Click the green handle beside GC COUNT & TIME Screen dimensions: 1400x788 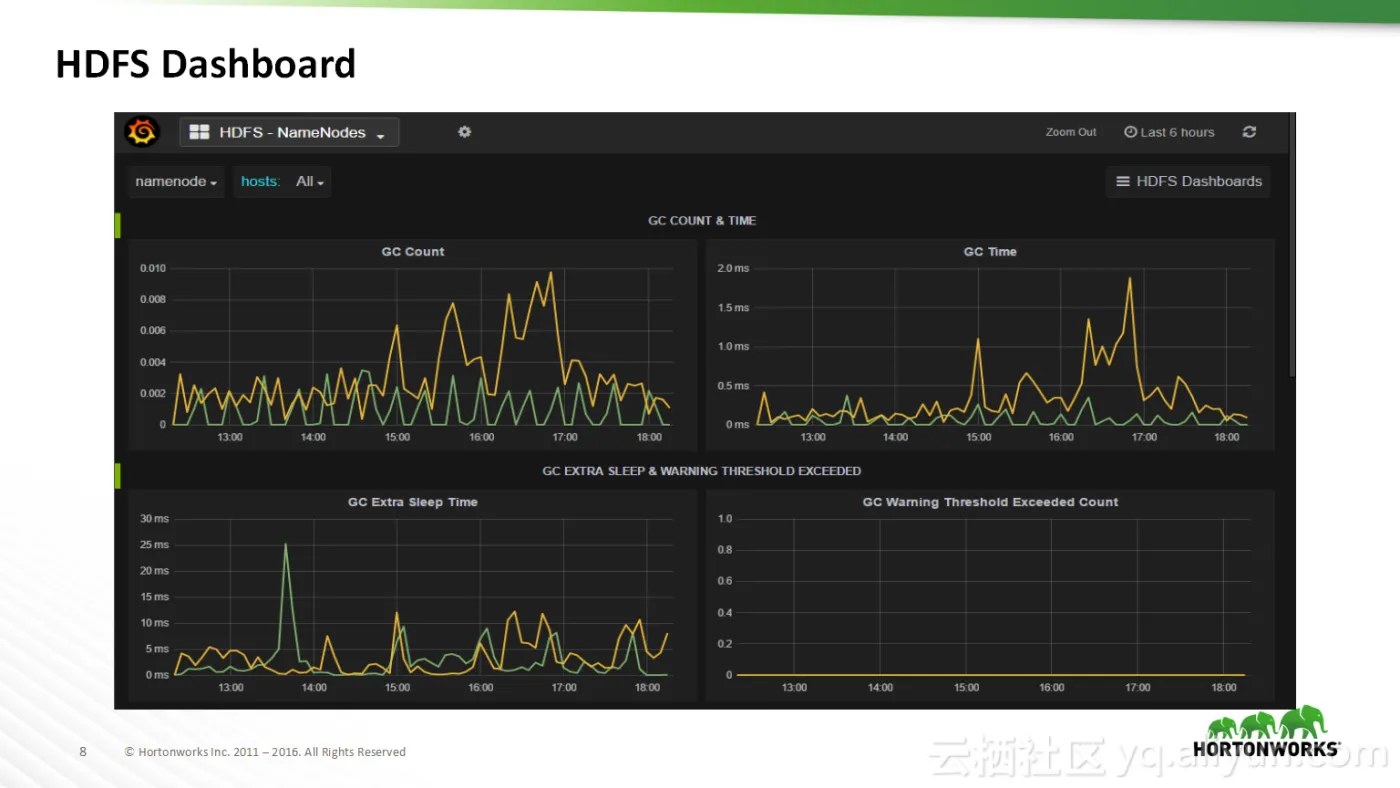(x=118, y=225)
